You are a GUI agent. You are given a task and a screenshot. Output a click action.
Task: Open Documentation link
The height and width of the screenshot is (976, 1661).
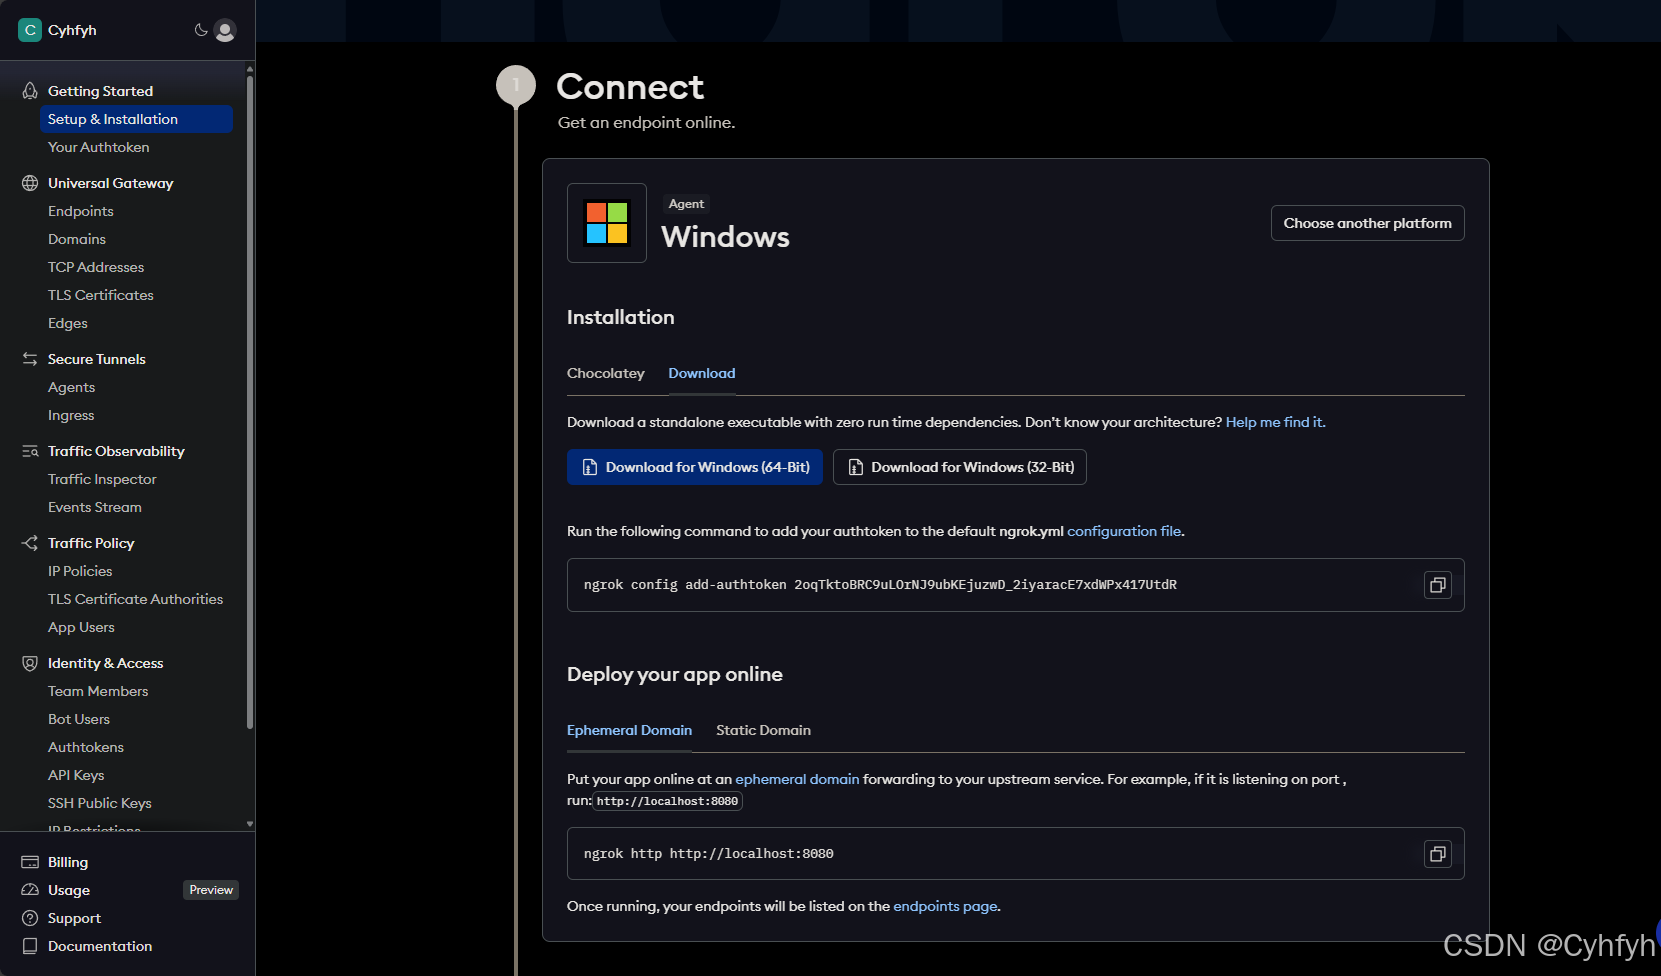(100, 946)
